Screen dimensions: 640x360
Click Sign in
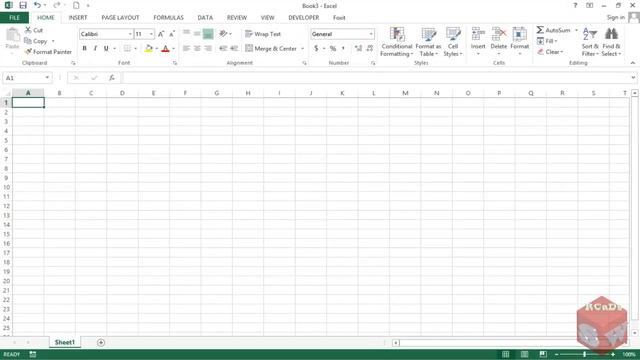click(x=616, y=18)
